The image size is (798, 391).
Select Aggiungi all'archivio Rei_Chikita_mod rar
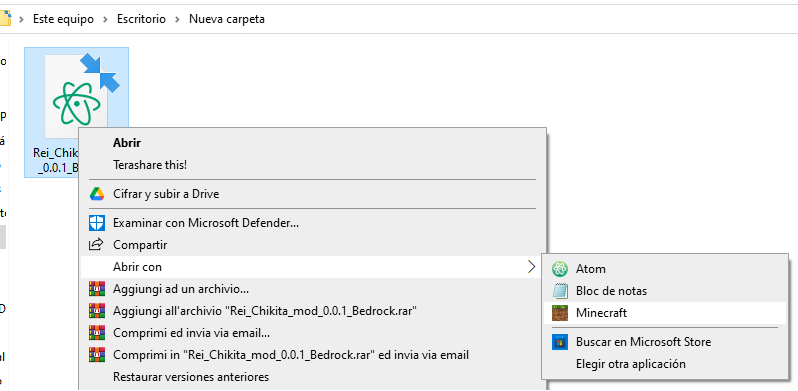click(x=265, y=311)
